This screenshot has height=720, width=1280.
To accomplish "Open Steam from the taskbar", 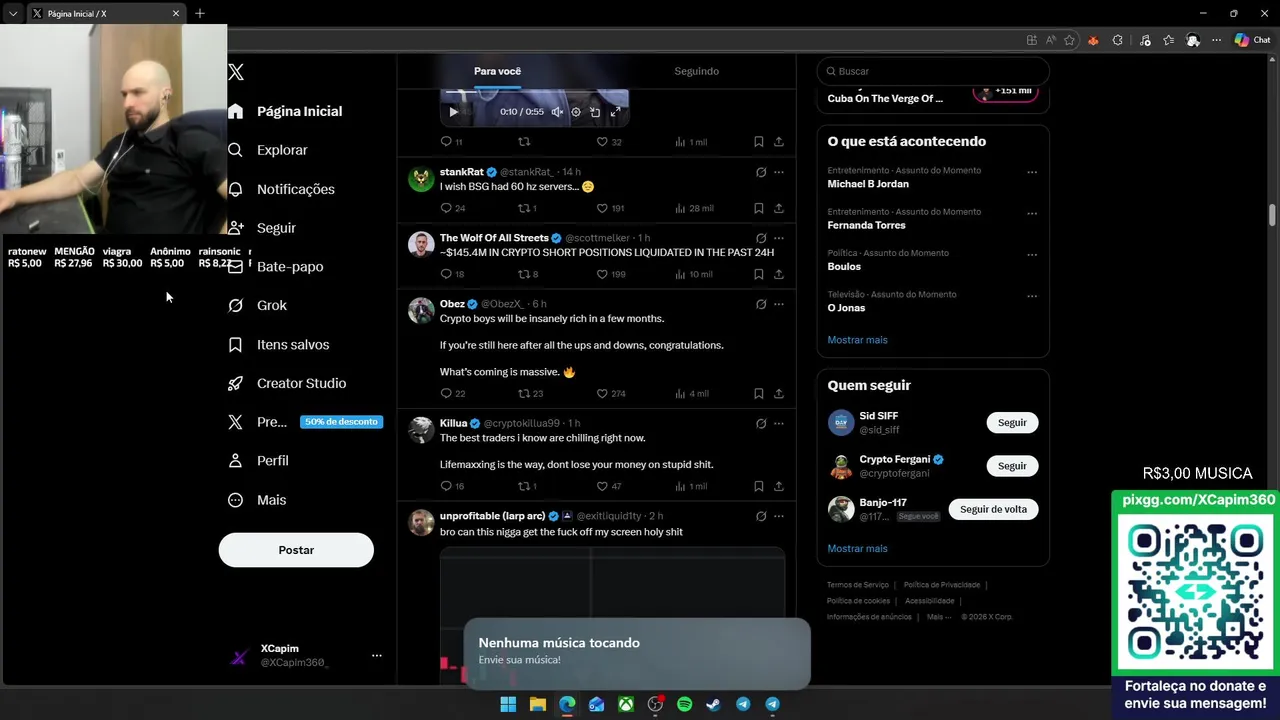I will pos(713,704).
